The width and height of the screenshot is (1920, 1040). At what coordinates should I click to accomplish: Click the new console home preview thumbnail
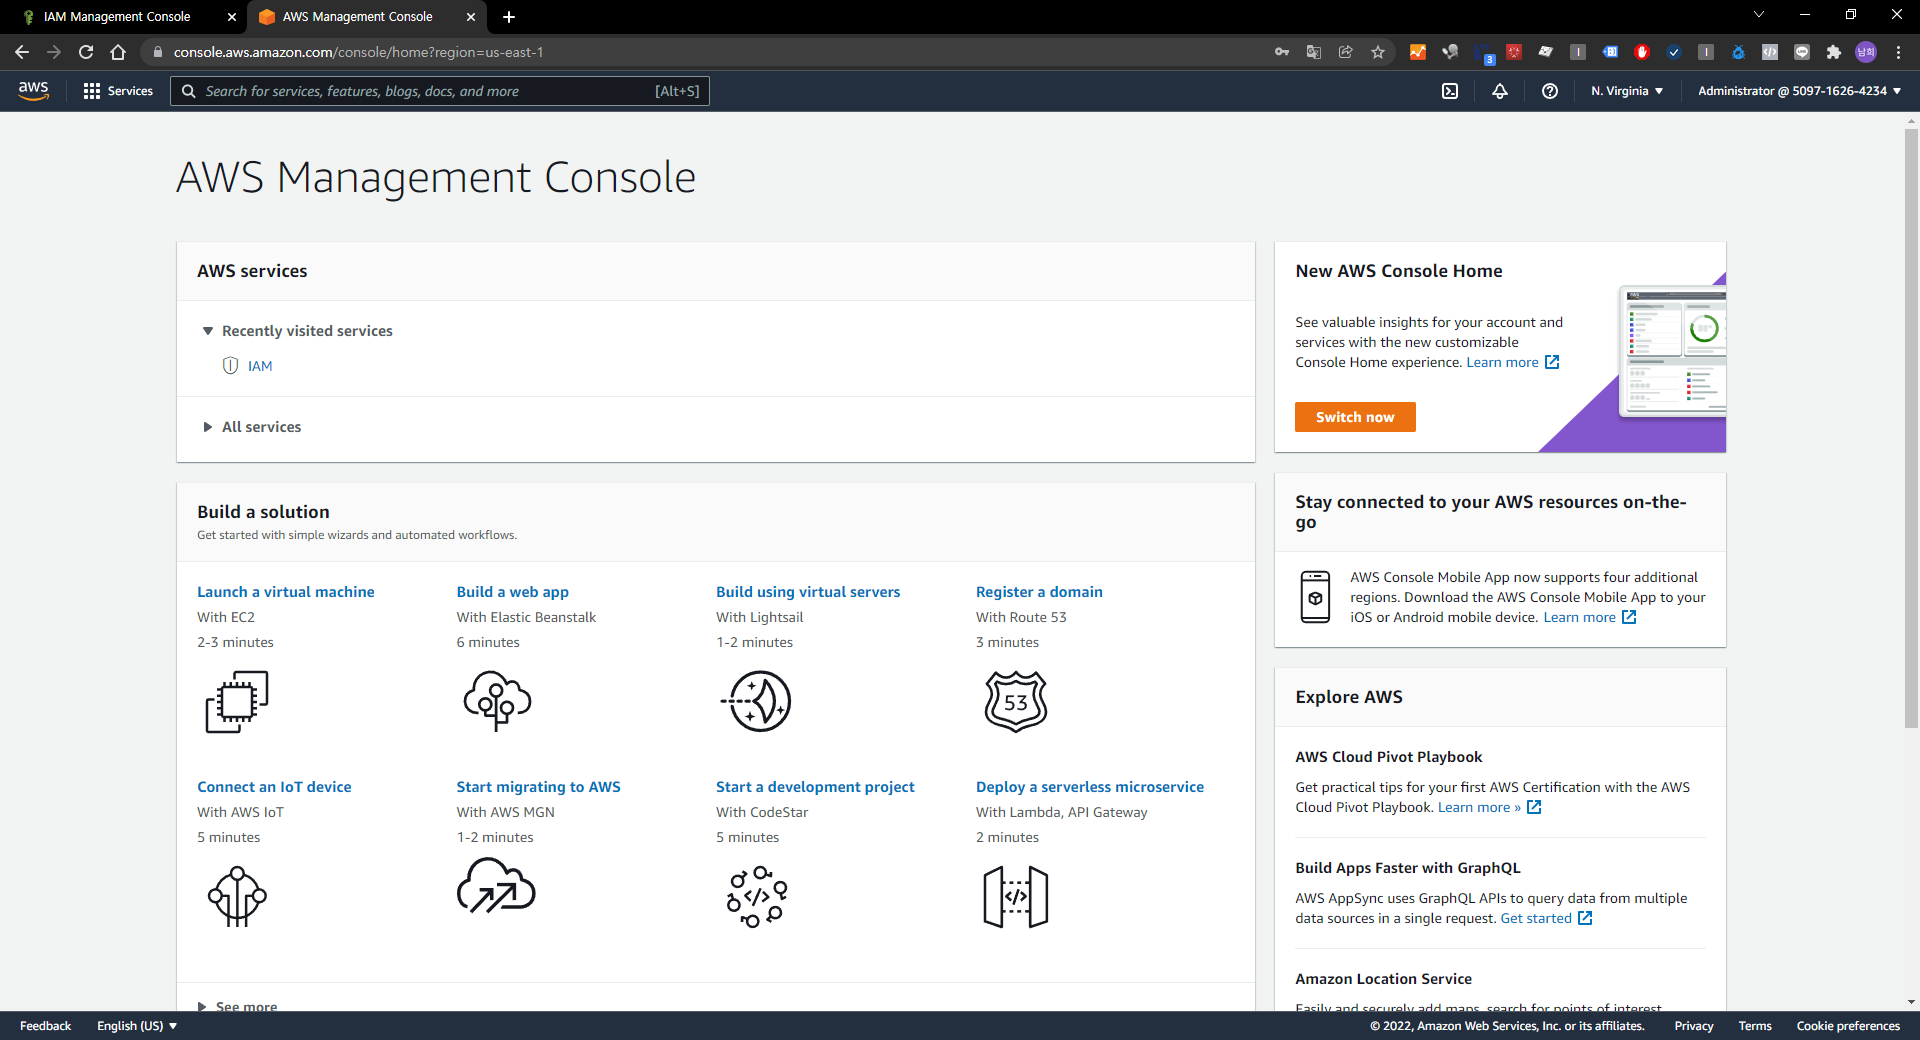click(x=1672, y=350)
